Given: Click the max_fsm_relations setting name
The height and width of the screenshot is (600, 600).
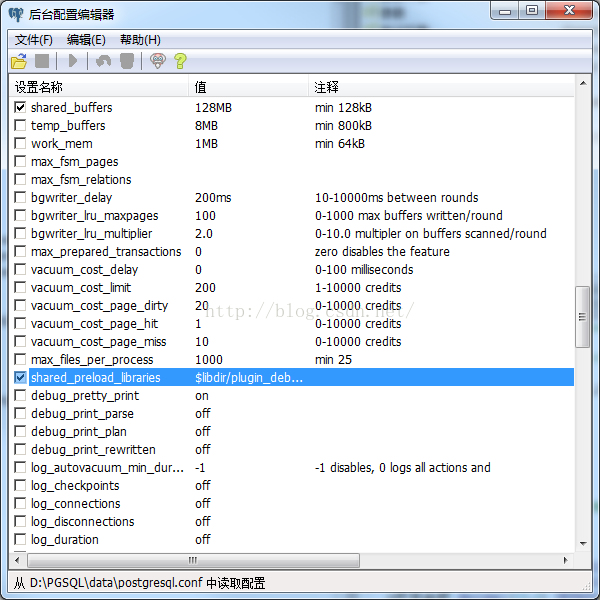Looking at the screenshot, I should [81, 179].
